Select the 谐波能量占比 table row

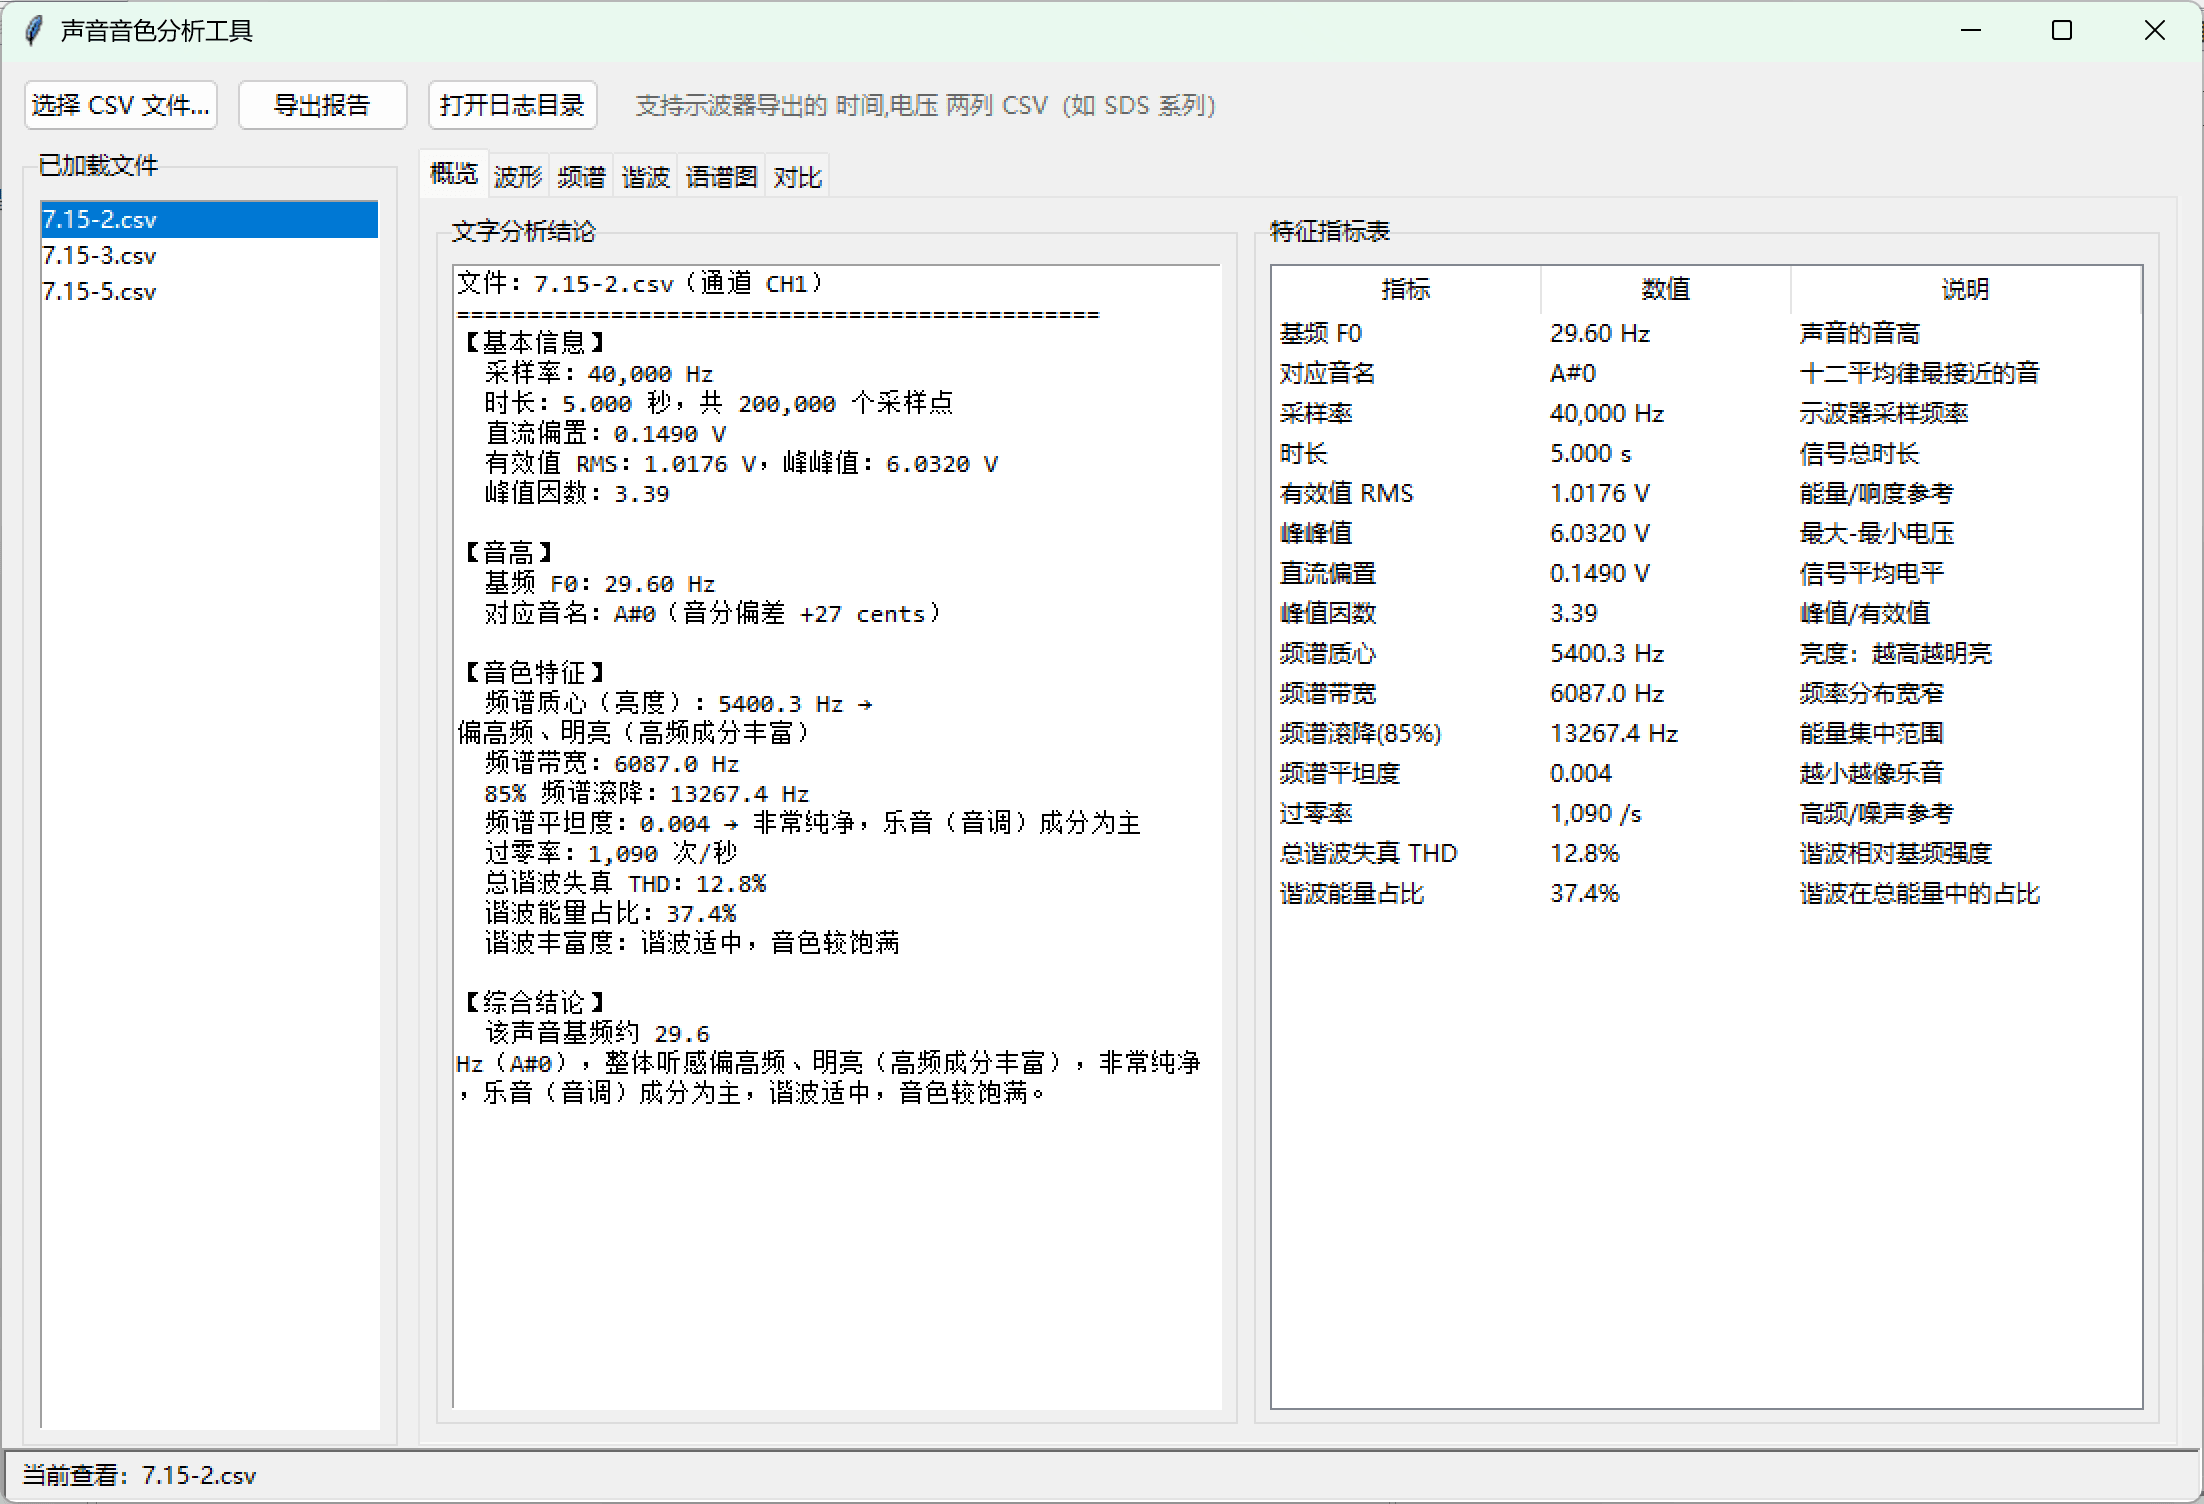pyautogui.click(x=1706, y=893)
